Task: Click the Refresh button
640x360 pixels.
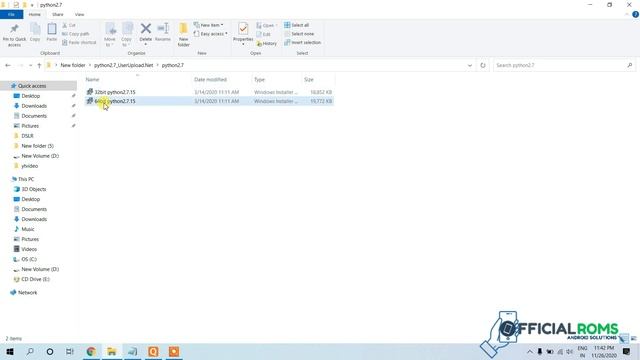Action: click(483, 65)
